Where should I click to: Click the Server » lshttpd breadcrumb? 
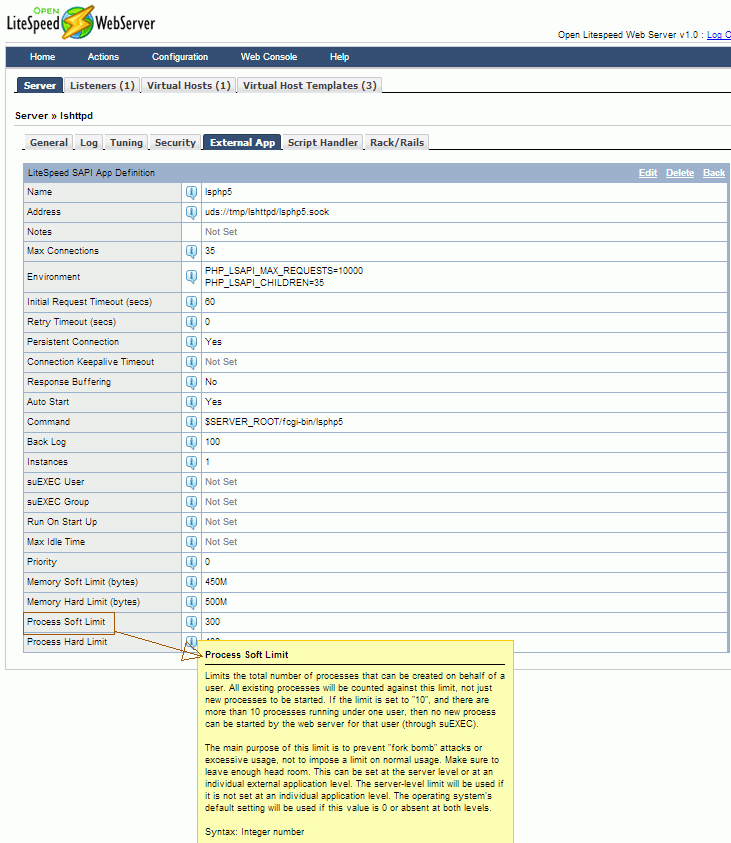coord(54,116)
